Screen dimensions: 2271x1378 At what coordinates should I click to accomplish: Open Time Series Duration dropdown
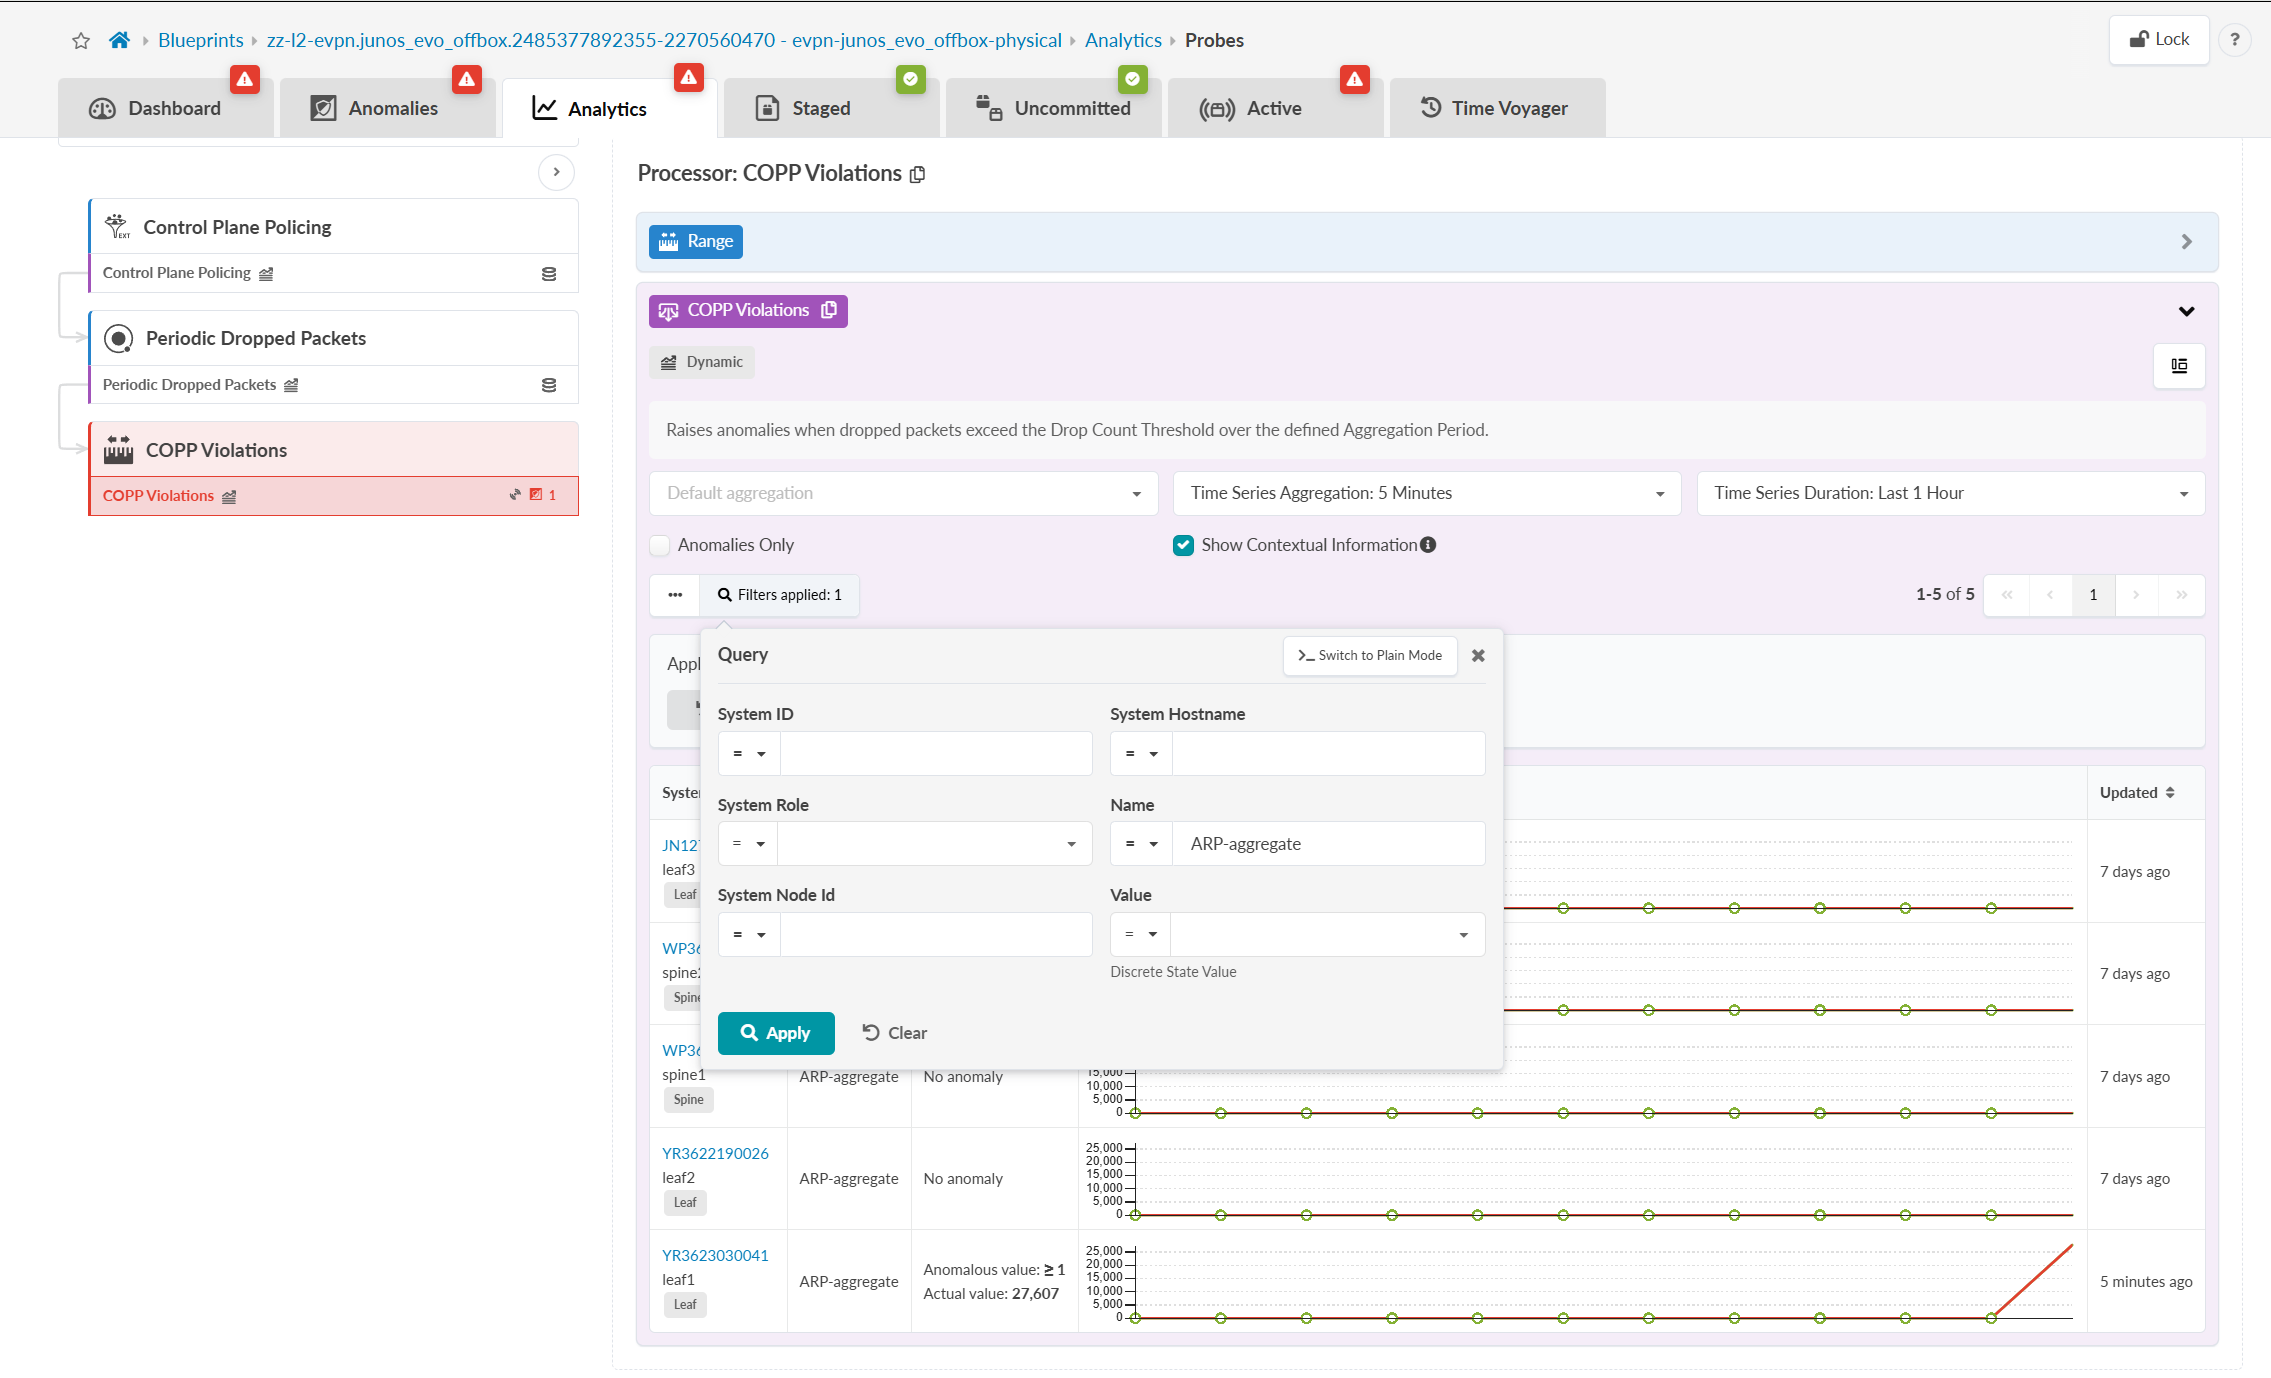point(1950,493)
